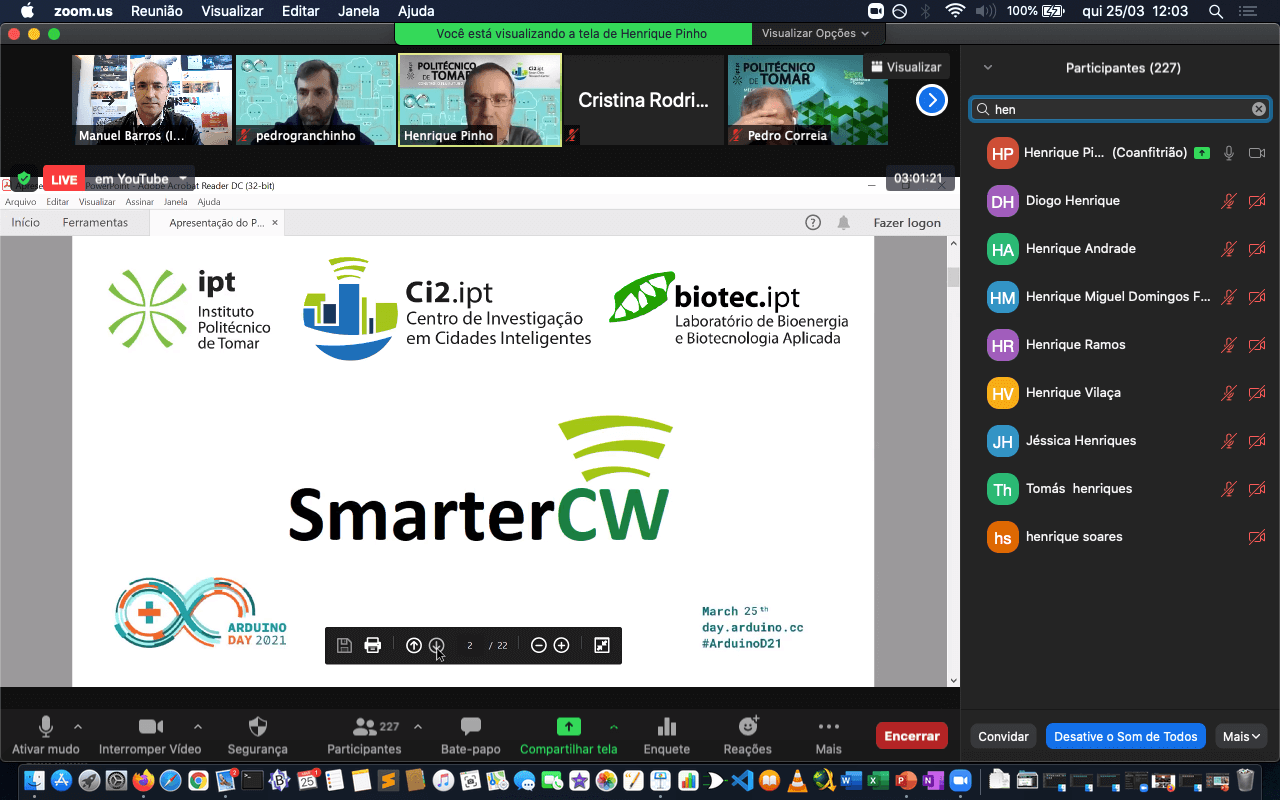The image size is (1280, 800).
Task: Click the HP avatar of Henrique Pinho
Action: click(1002, 153)
